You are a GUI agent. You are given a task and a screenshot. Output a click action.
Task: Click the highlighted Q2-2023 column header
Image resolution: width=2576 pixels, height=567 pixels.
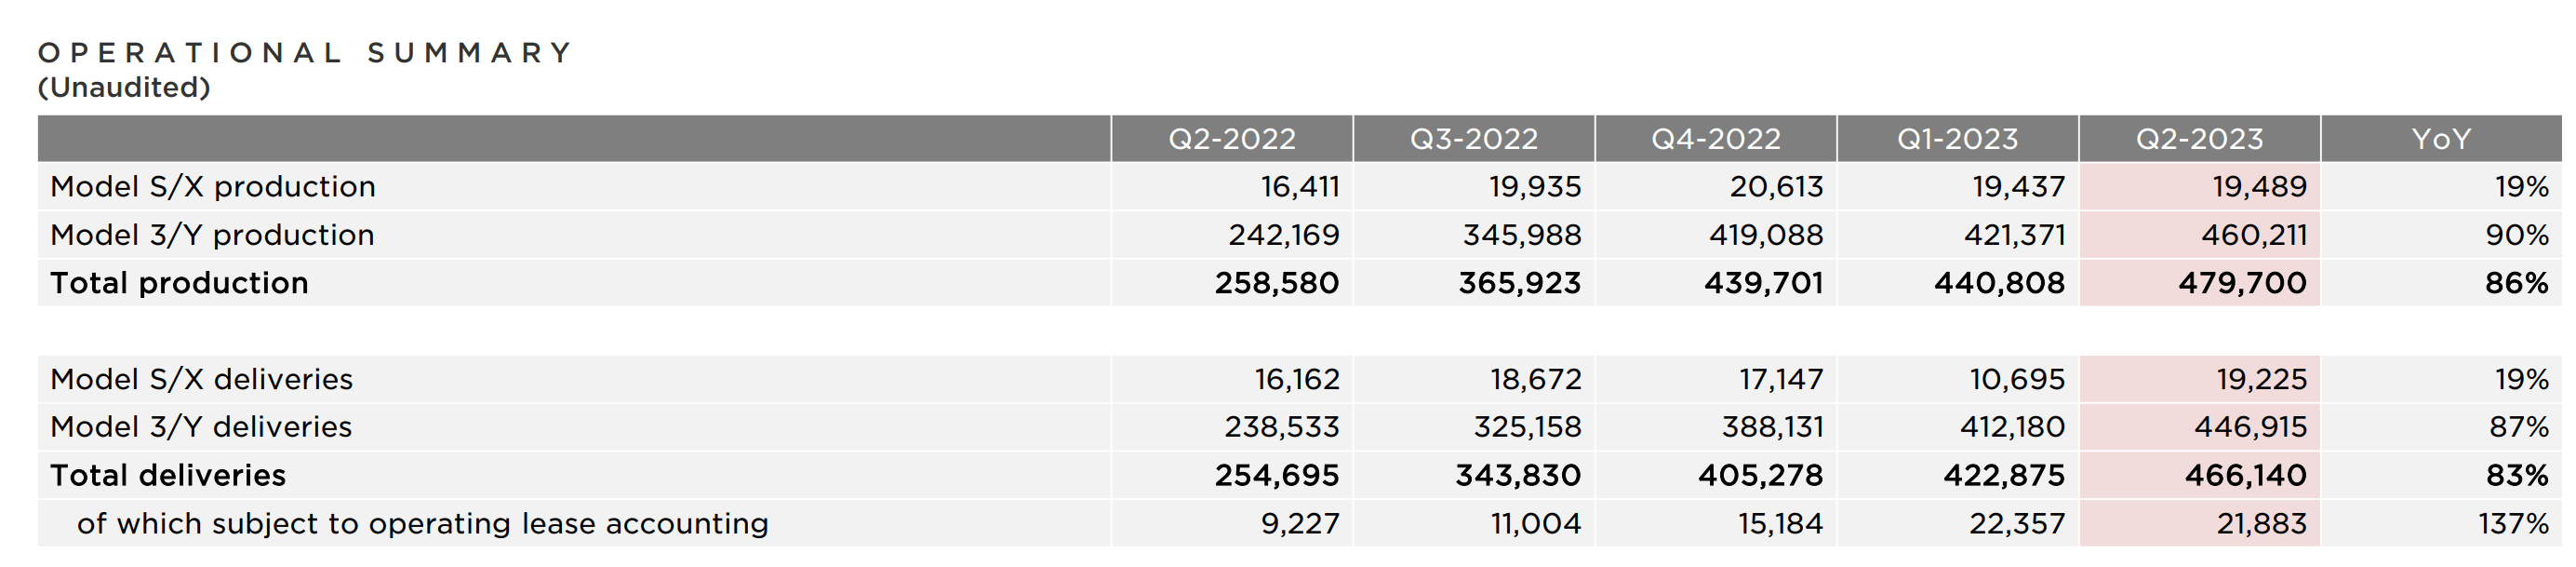coord(2199,139)
